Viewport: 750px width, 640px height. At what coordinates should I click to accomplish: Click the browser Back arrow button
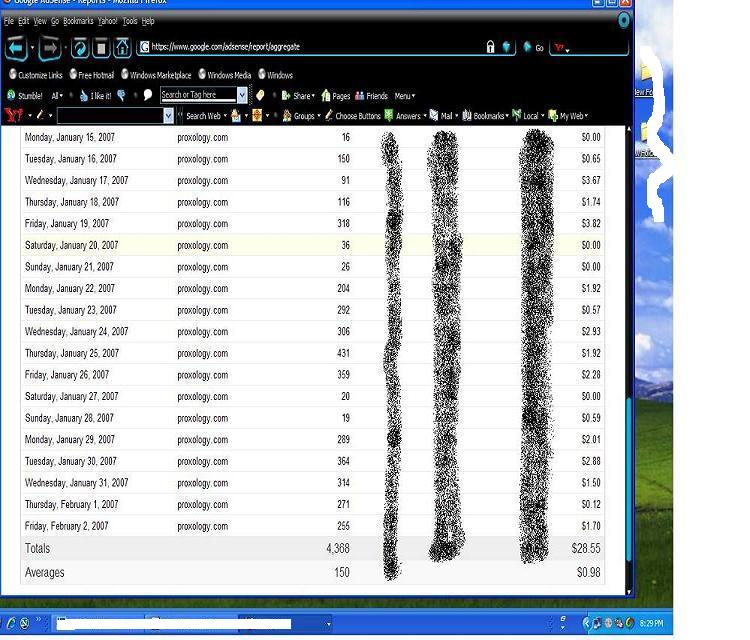click(16, 47)
